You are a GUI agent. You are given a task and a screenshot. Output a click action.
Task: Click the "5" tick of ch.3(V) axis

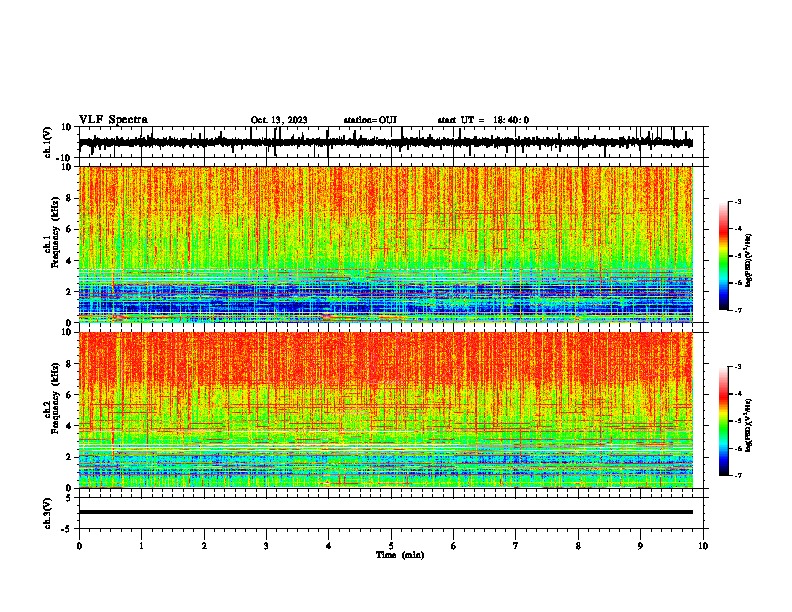tap(70, 498)
